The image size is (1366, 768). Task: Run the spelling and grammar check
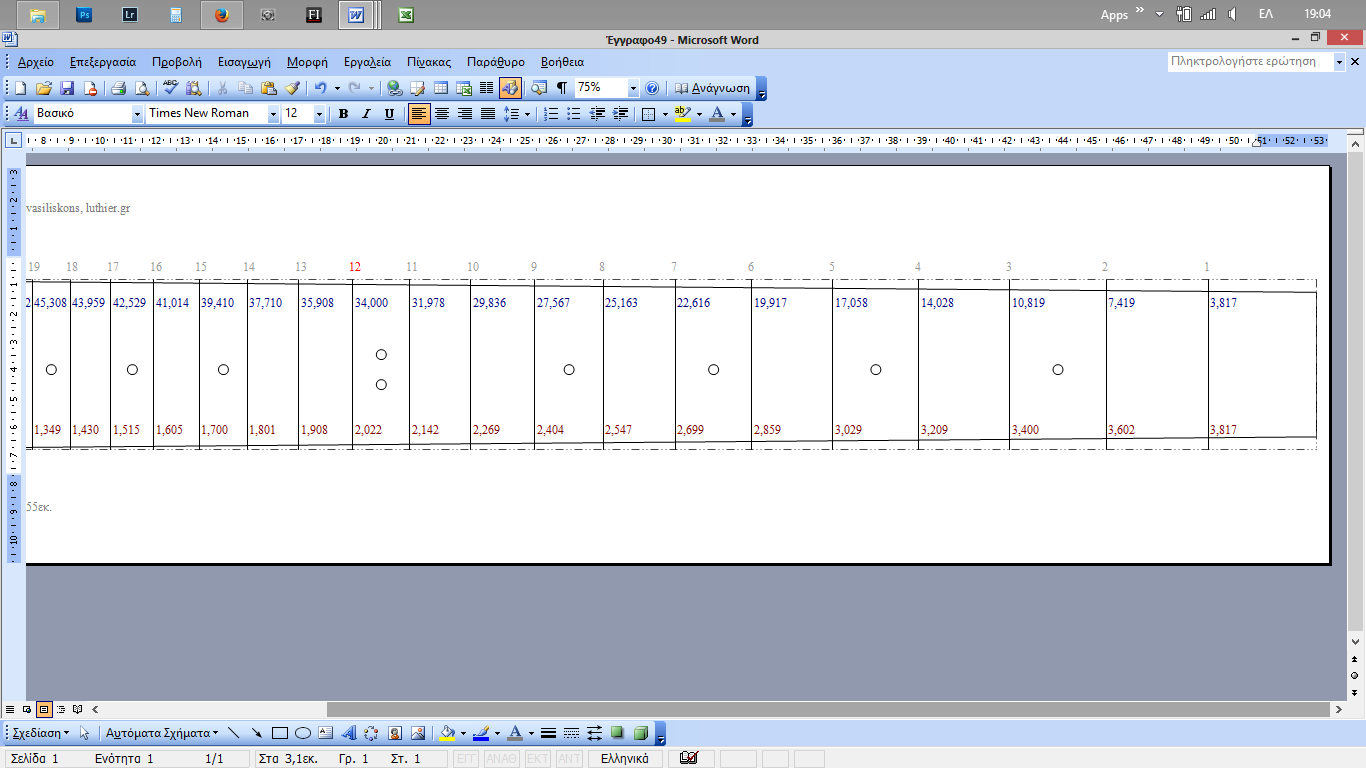coord(170,88)
